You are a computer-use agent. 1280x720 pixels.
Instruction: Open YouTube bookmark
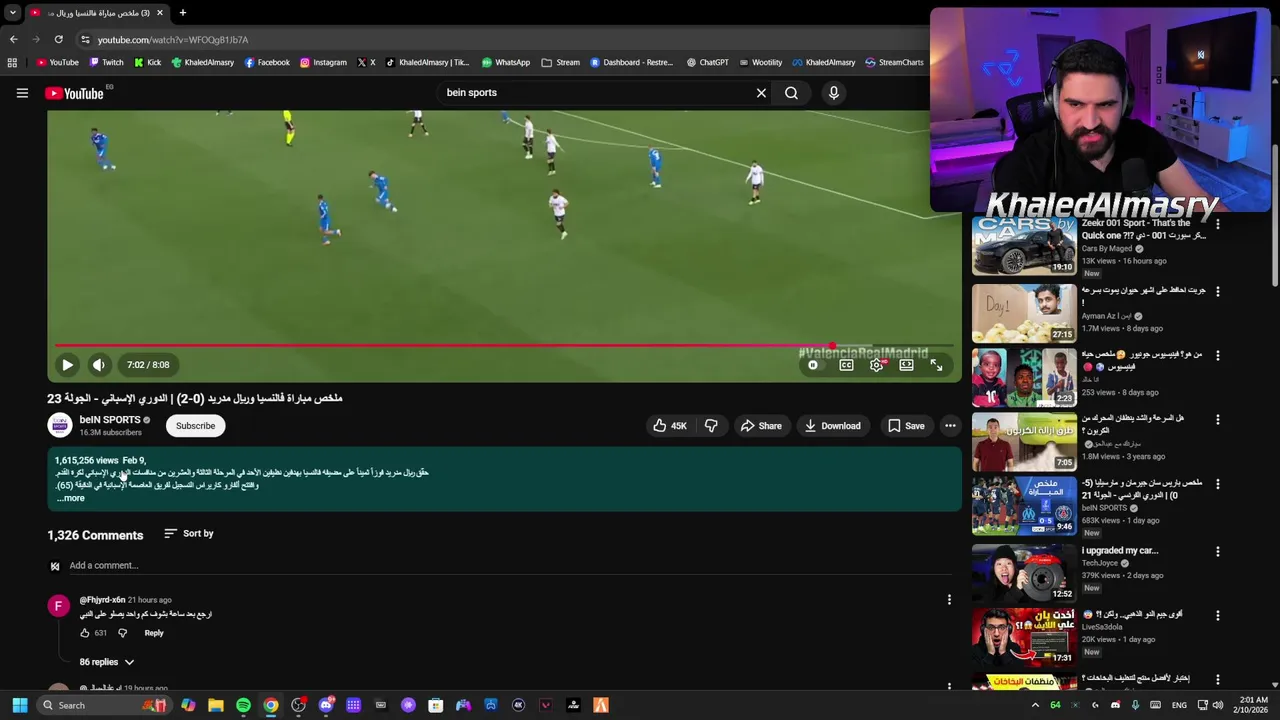click(57, 62)
